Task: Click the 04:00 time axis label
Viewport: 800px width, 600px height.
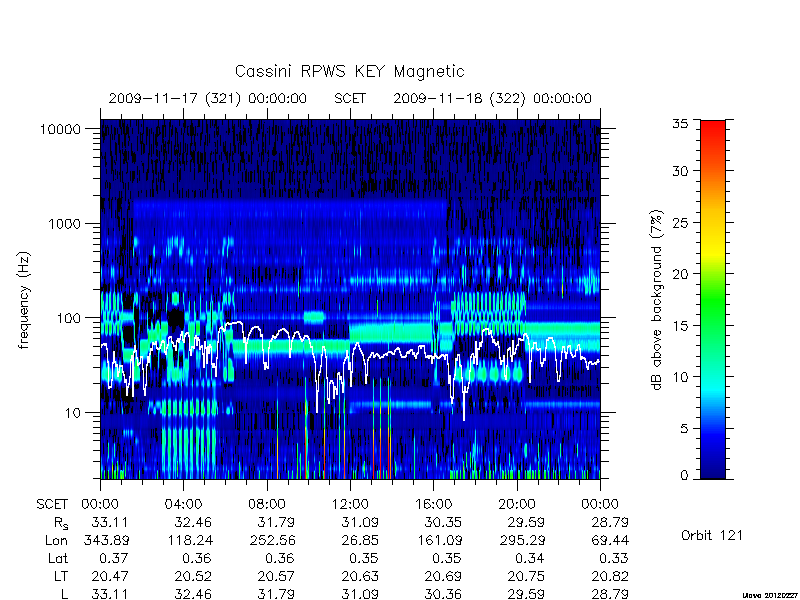Action: coord(183,505)
